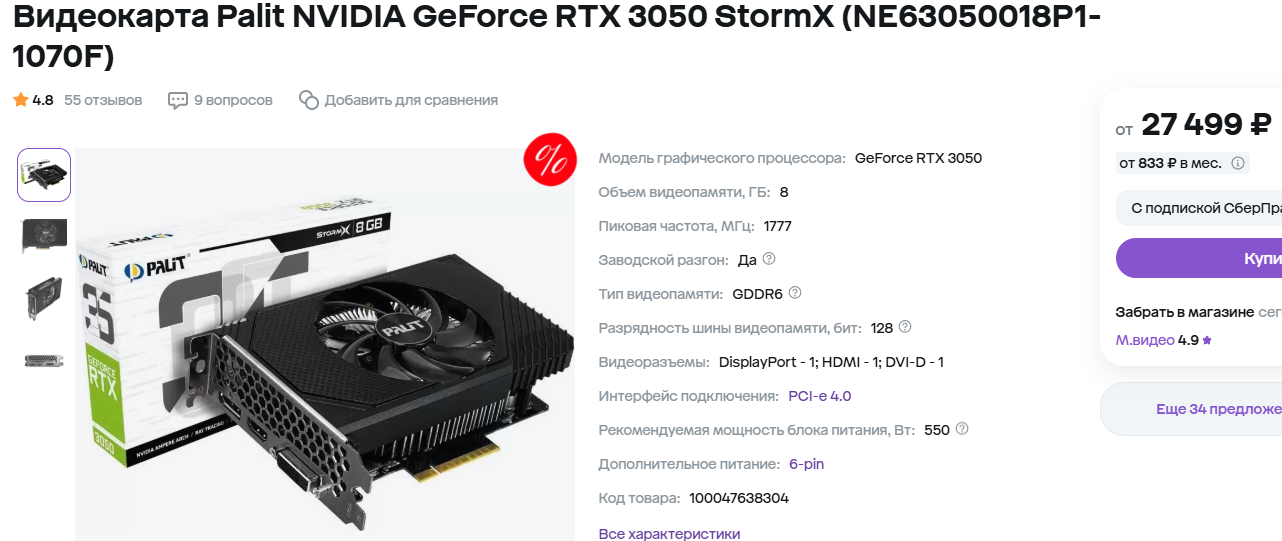
Task: Select the second thumbnail showing card front
Action: pyautogui.click(x=44, y=236)
